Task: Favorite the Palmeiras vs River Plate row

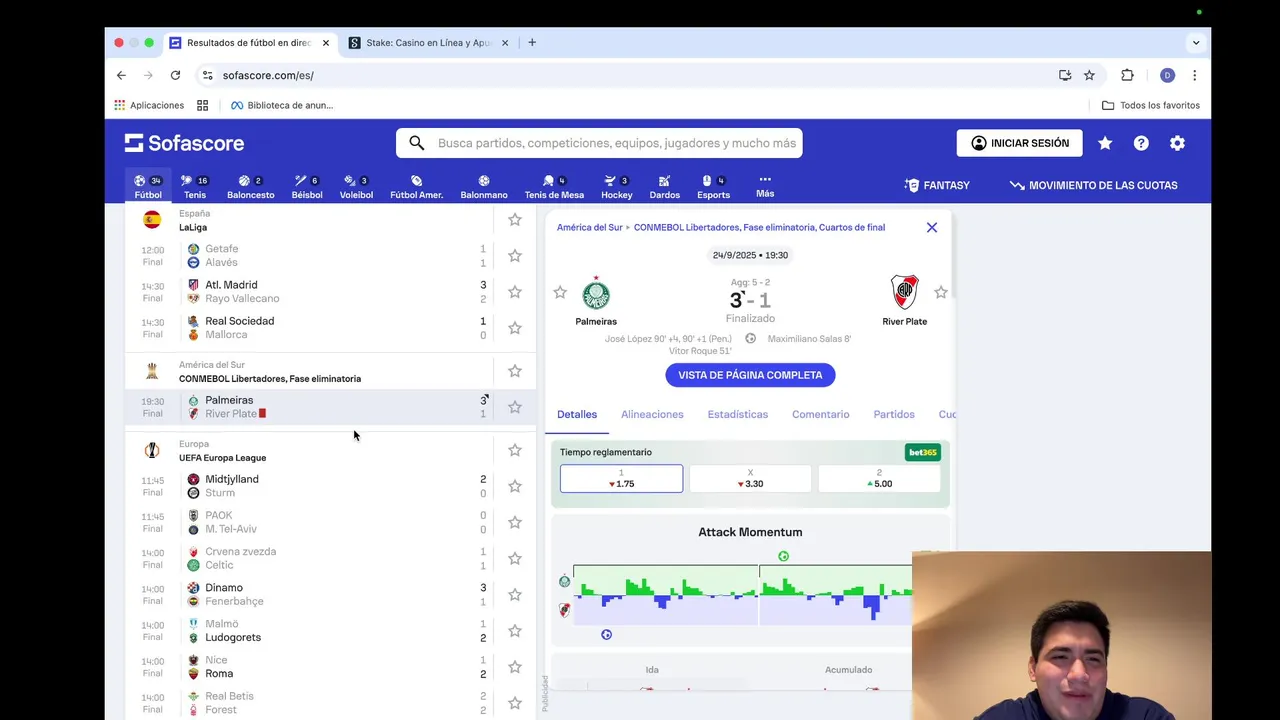Action: pyautogui.click(x=515, y=407)
